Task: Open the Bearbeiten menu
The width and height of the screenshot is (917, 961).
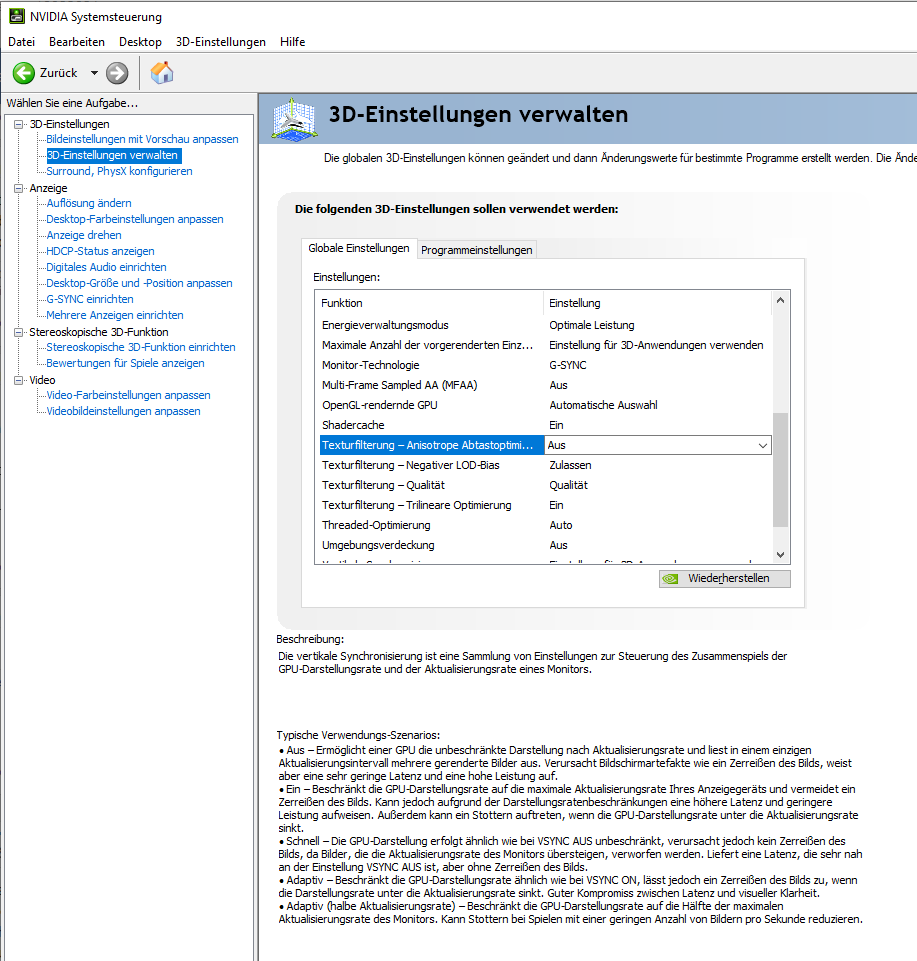Action: tap(77, 42)
